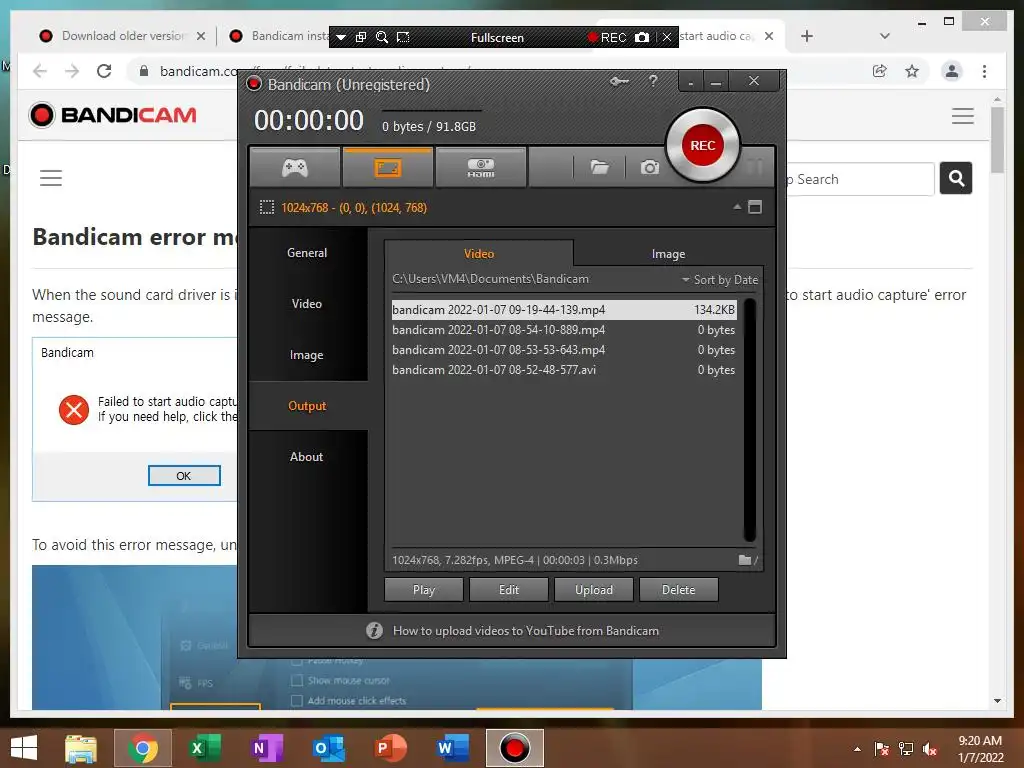This screenshot has height=768, width=1024.
Task: Select Game Recording mode gamepad icon
Action: click(295, 168)
